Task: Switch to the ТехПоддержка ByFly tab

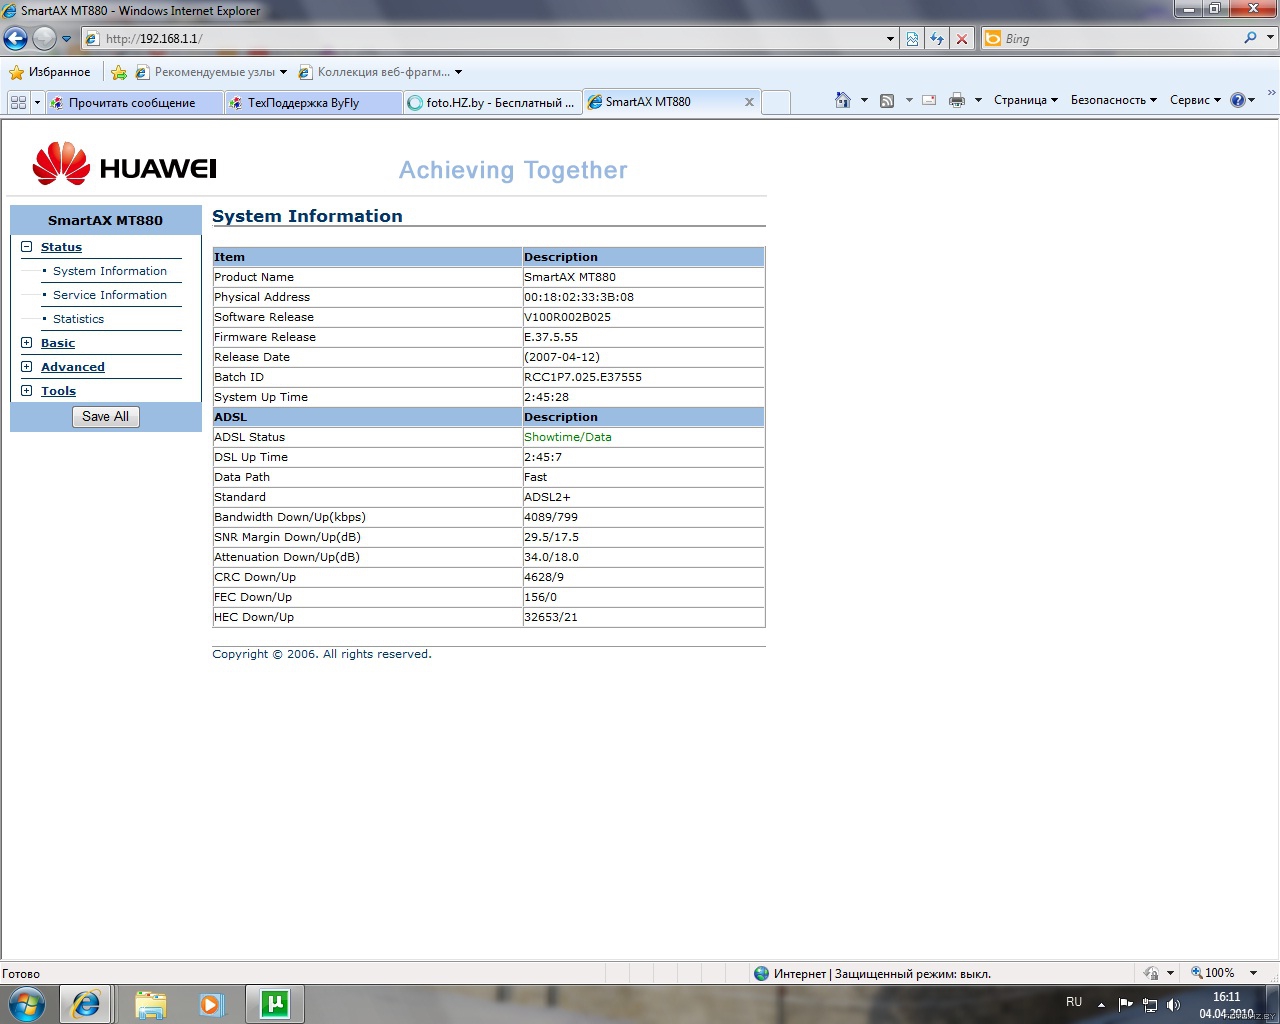Action: (x=313, y=102)
